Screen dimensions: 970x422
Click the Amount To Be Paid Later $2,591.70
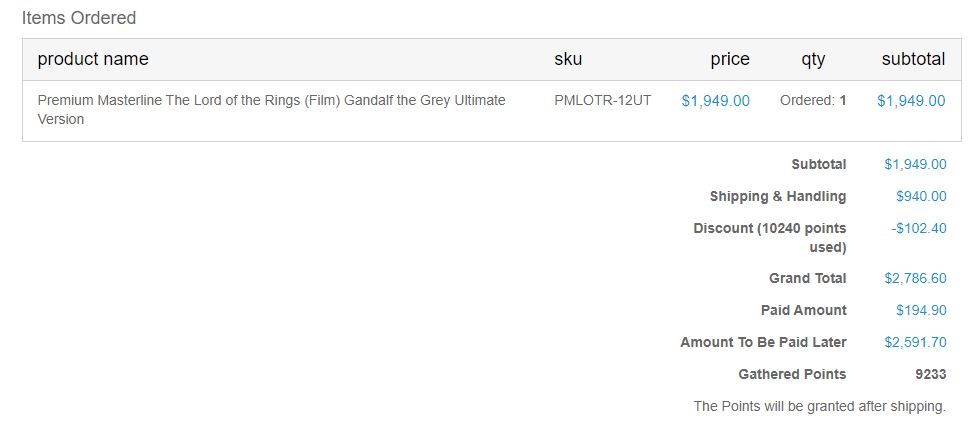click(915, 342)
